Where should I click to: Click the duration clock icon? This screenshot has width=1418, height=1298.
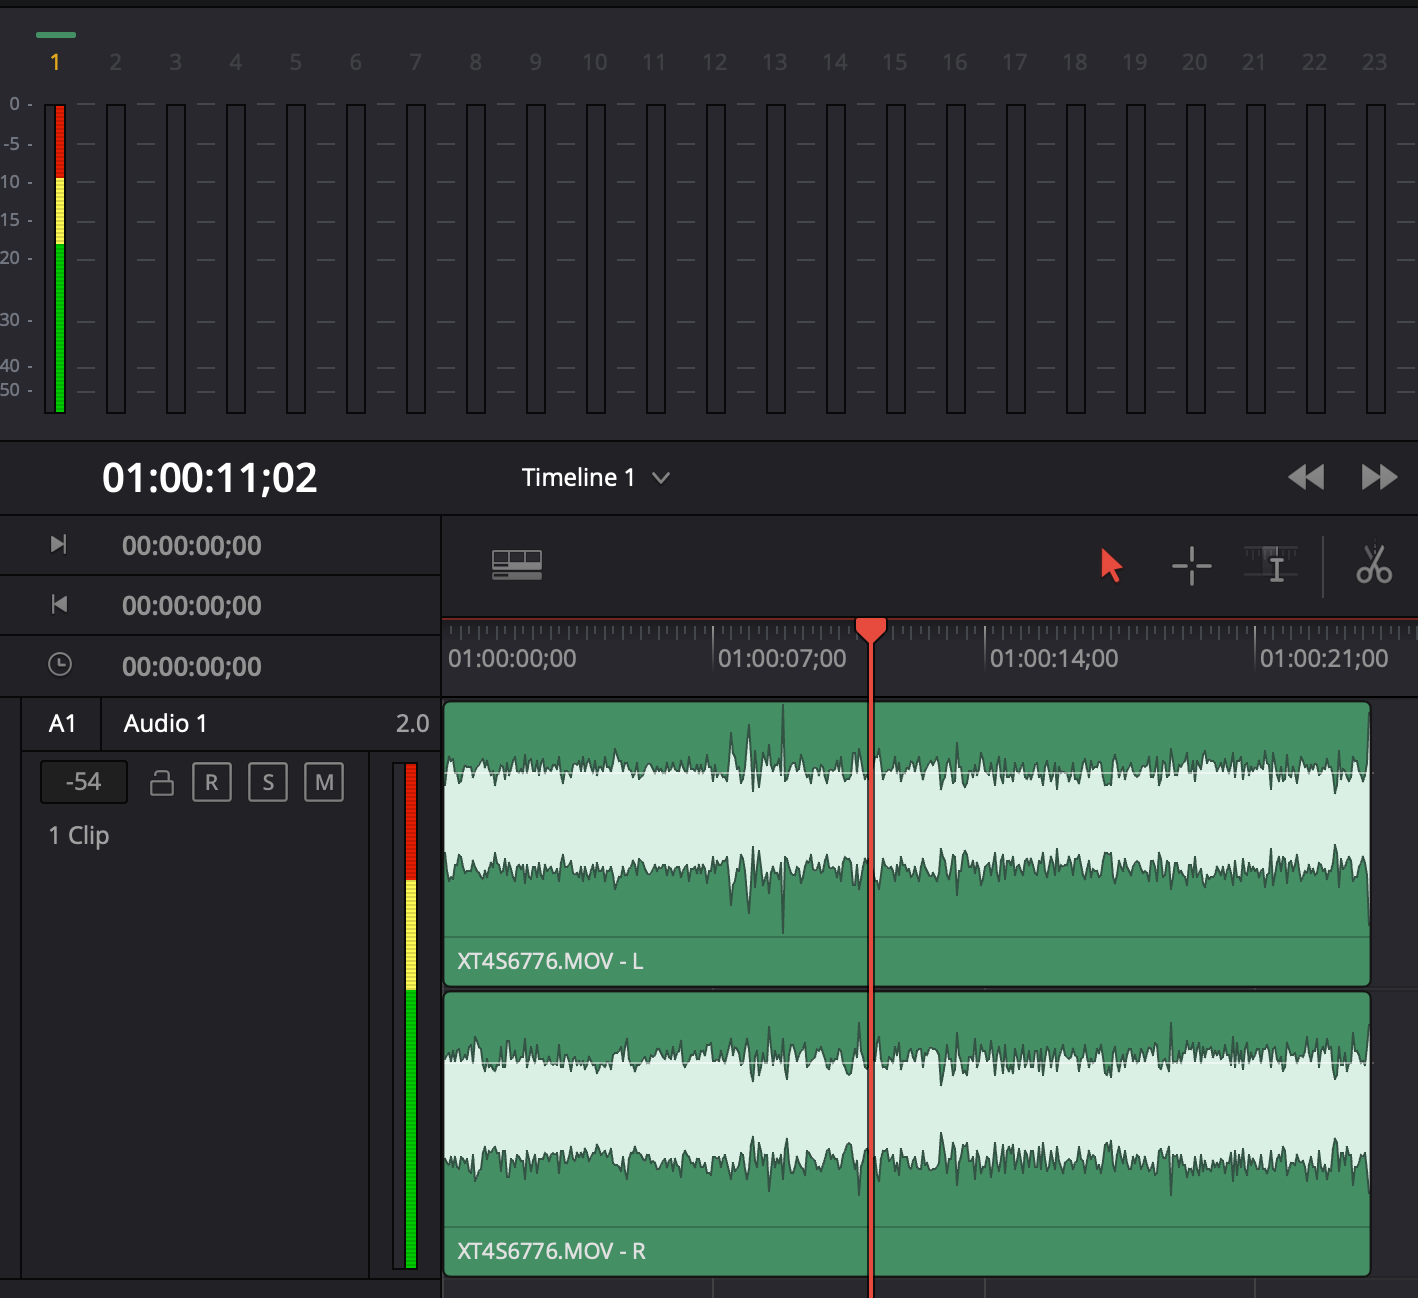(x=60, y=664)
